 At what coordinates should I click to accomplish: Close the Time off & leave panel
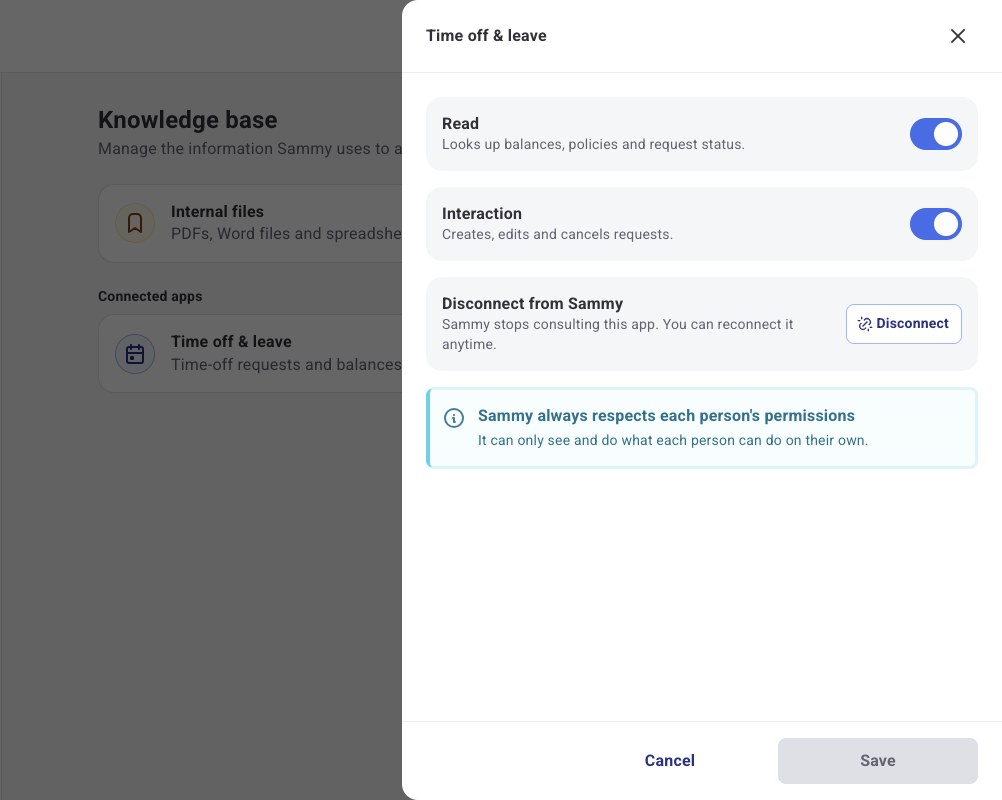[957, 36]
